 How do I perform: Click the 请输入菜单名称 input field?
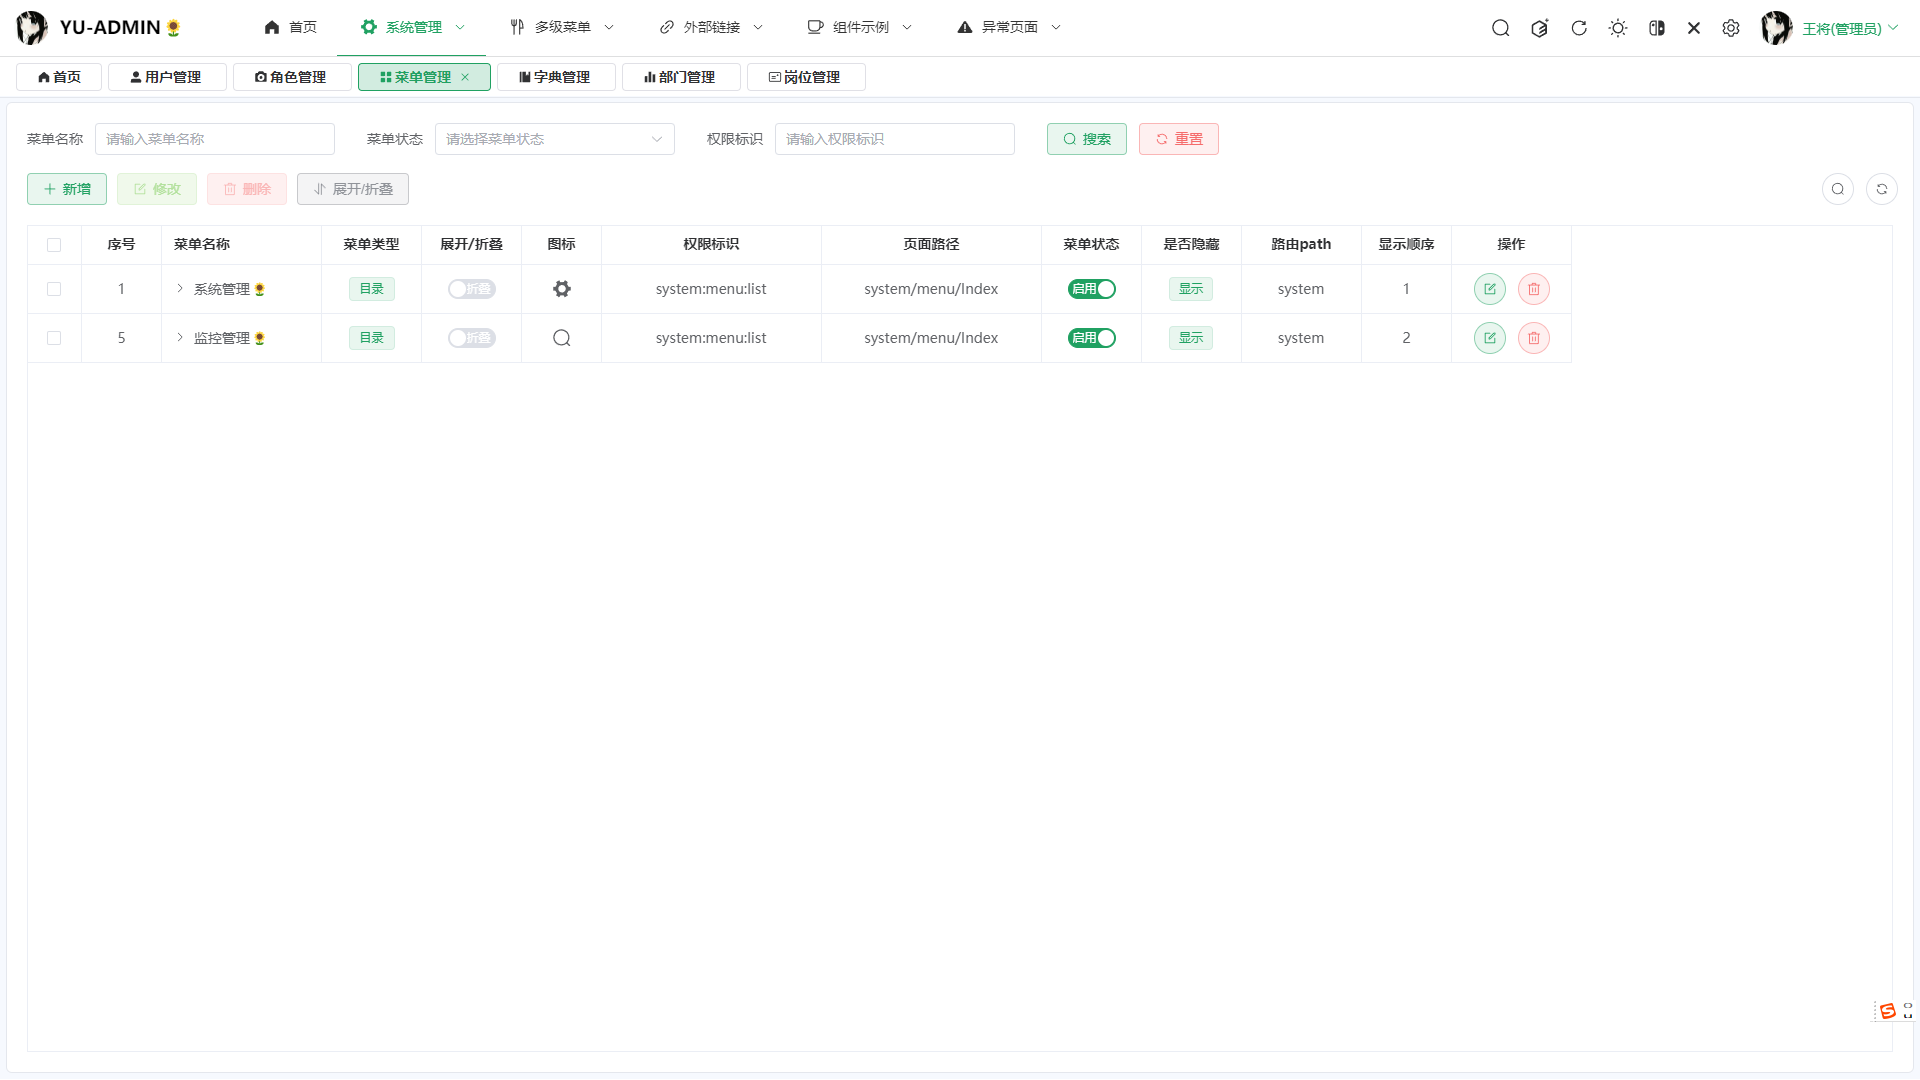[214, 139]
